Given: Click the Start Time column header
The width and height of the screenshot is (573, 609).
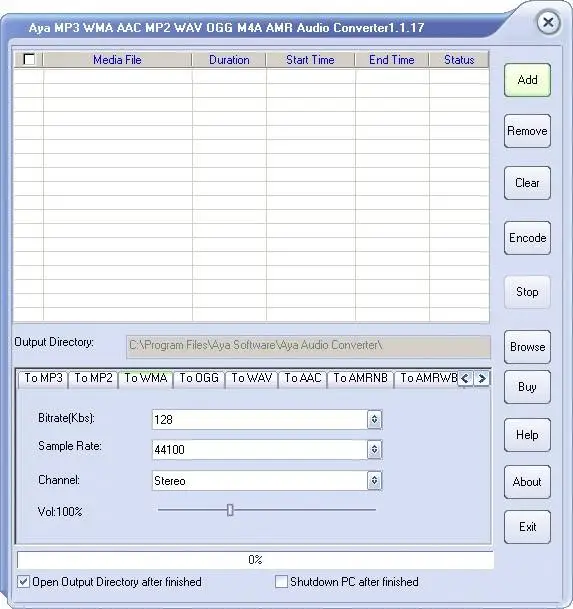Looking at the screenshot, I should point(310,60).
